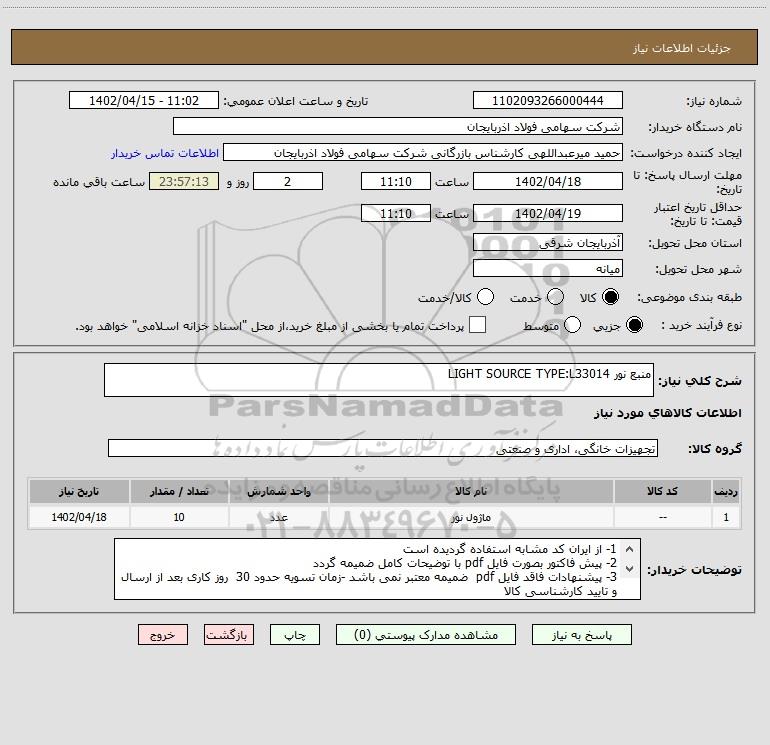
Task: Click the response deadline date 1402/04/18 field
Action: point(548,181)
